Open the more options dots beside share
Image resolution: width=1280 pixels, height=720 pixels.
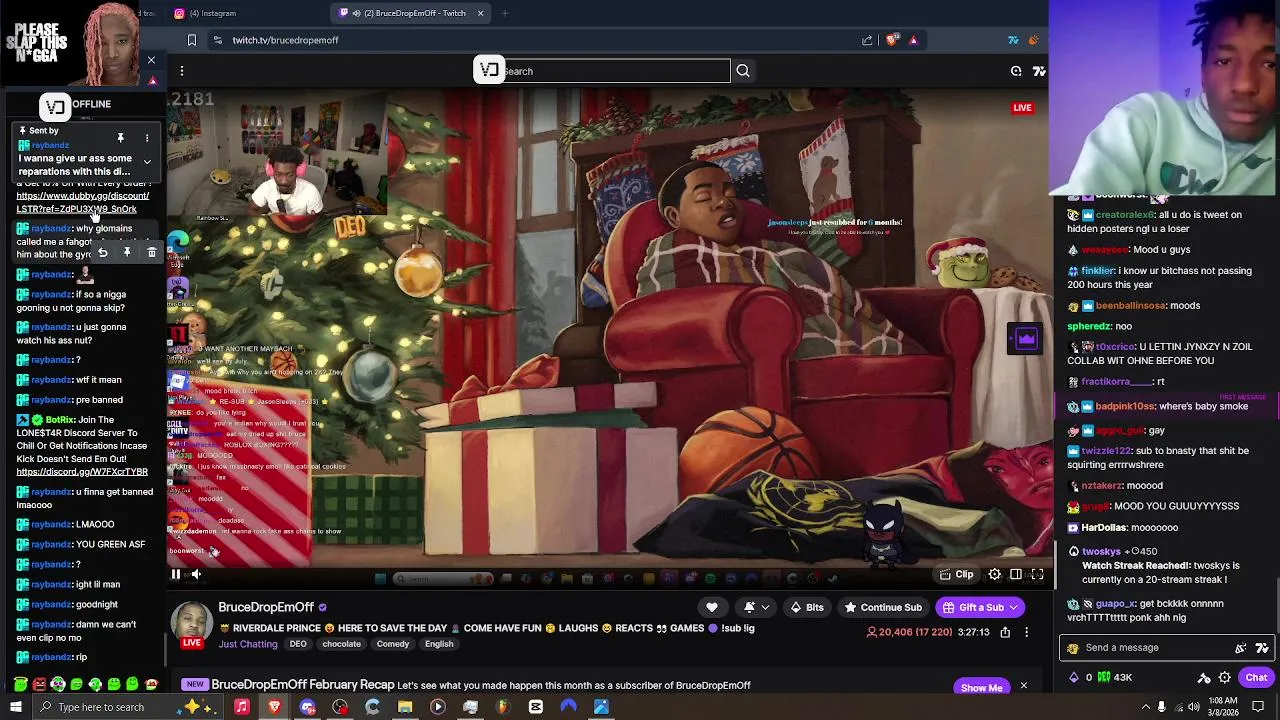tap(1026, 632)
